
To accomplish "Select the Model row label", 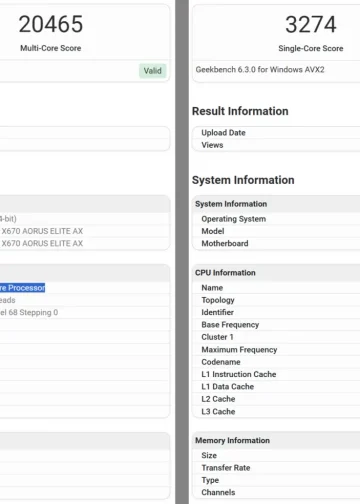I will point(213,231).
